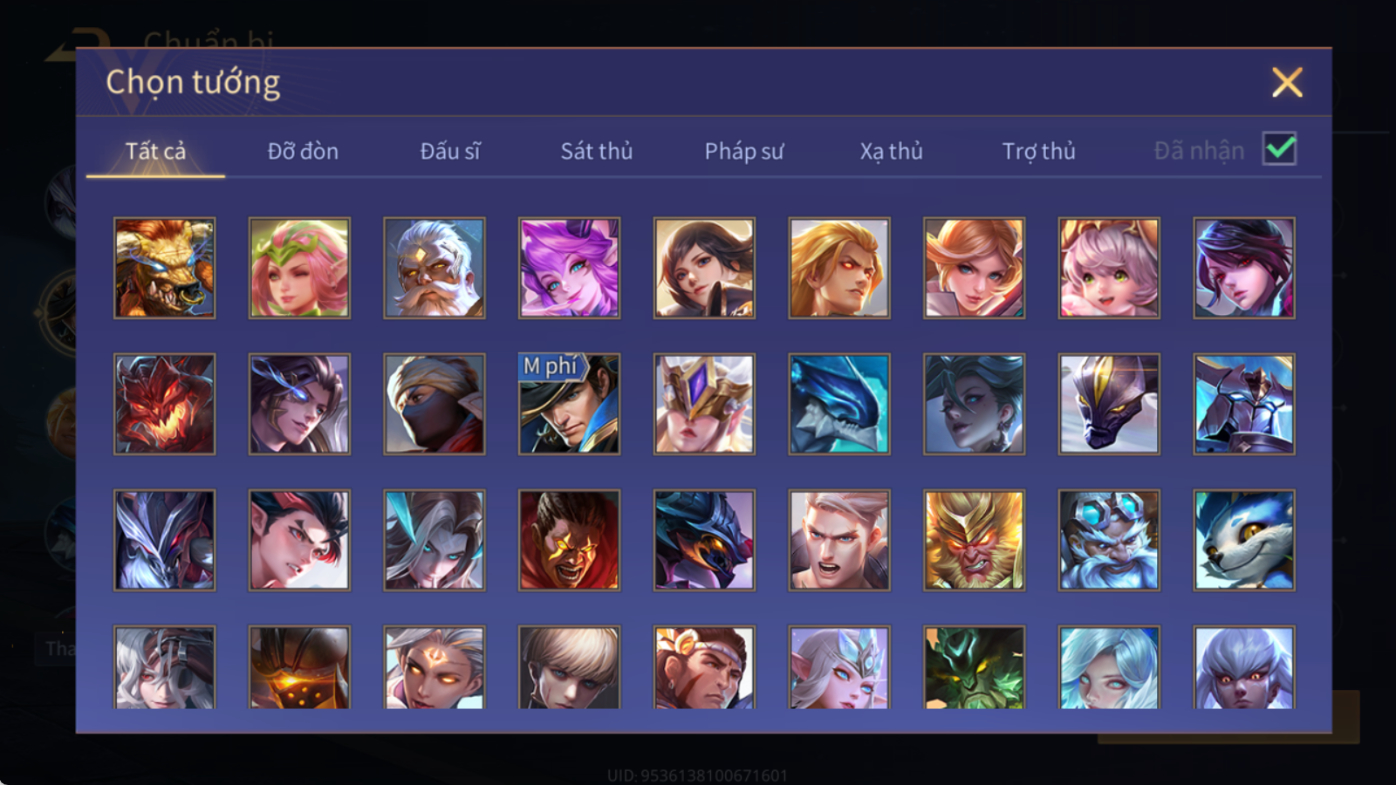Image resolution: width=1396 pixels, height=785 pixels.
Task: Choose the hero marked 'M phí'
Action: pyautogui.click(x=569, y=404)
